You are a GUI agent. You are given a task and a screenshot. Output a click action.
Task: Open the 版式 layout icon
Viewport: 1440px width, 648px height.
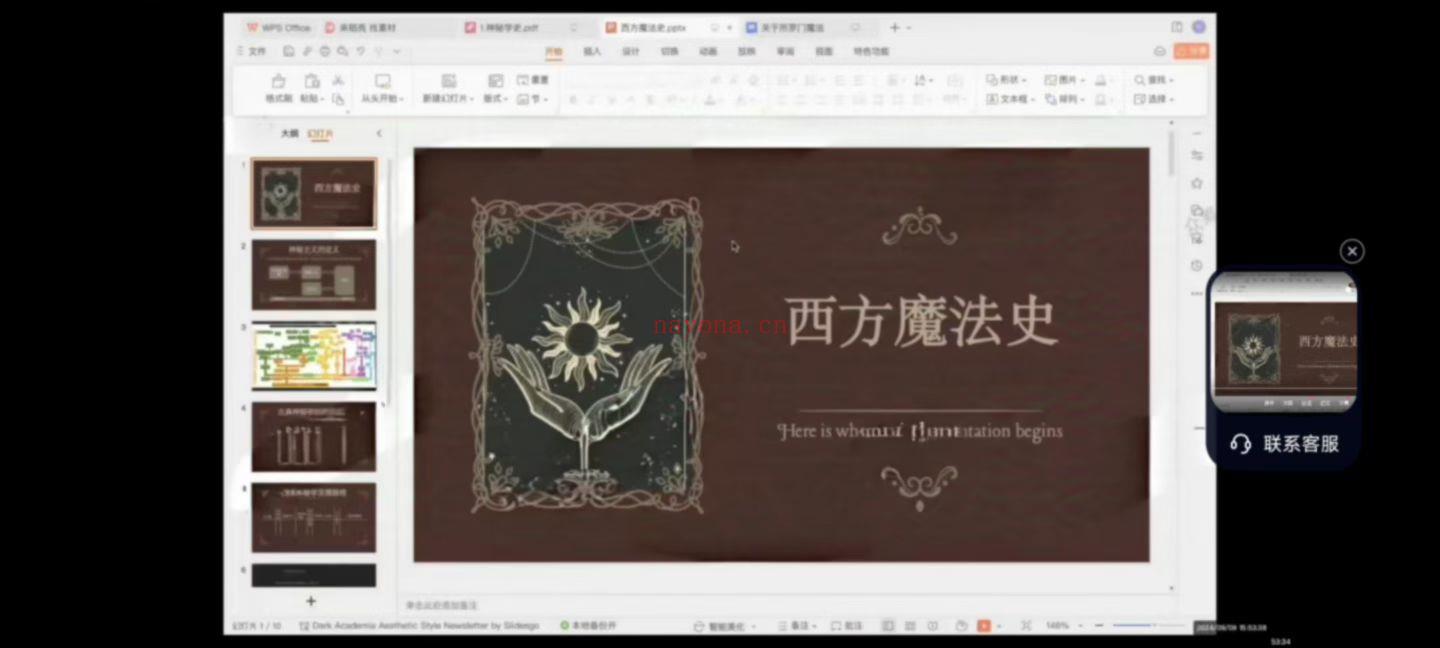495,81
